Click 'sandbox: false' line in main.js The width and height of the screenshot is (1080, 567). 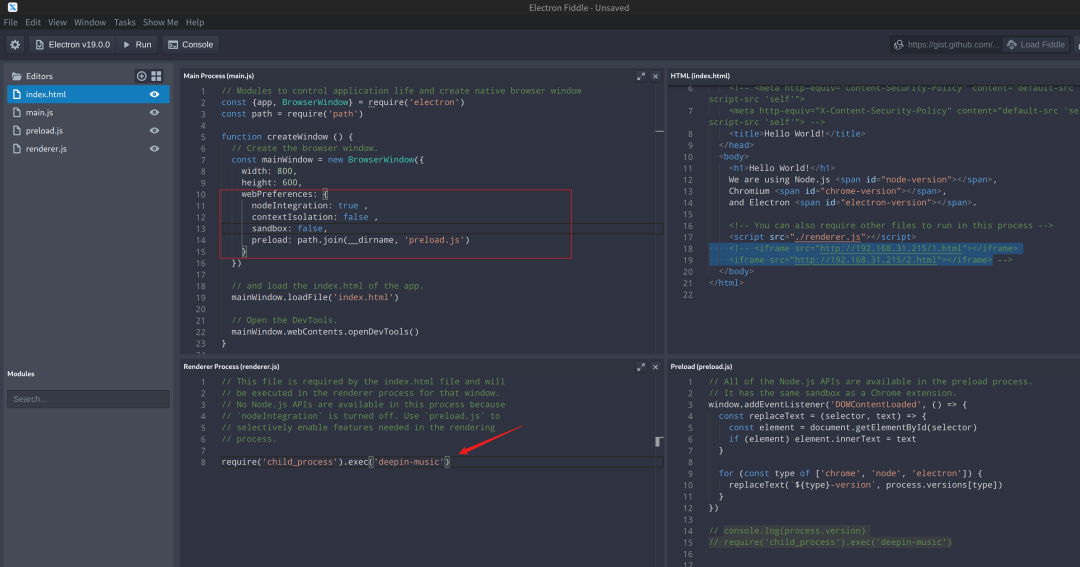289,229
